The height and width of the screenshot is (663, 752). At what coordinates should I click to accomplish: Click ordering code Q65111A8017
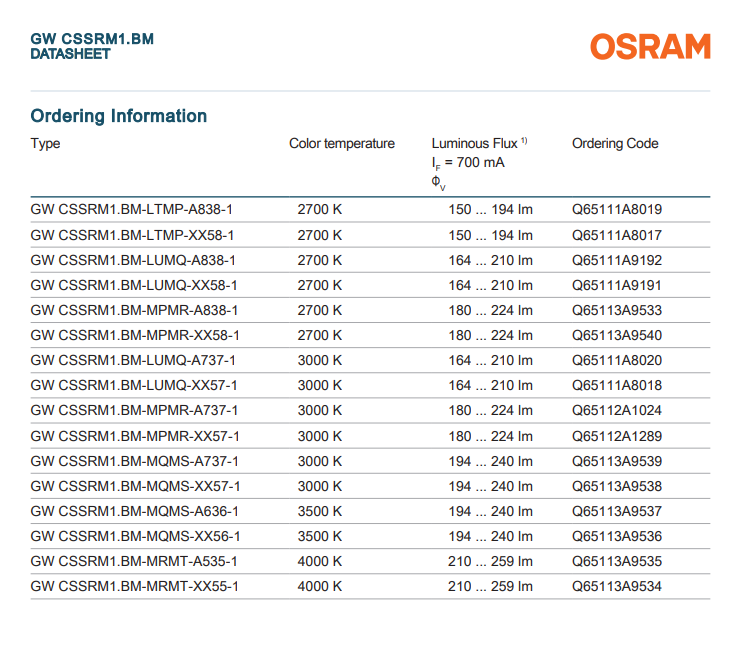pyautogui.click(x=617, y=236)
